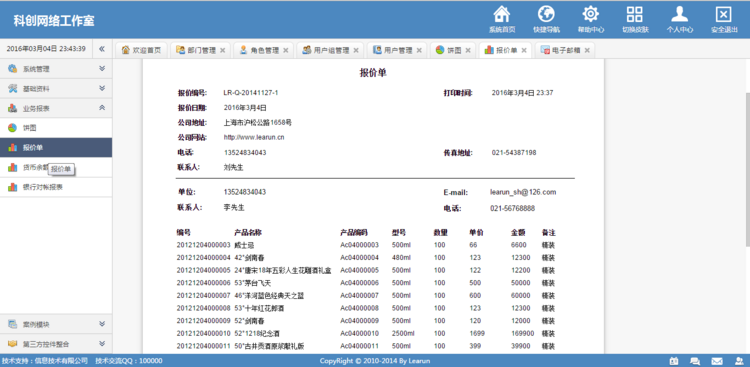Click quote number LR-Q-20141127-1
Image resolution: width=750 pixels, height=367 pixels.
pyautogui.click(x=251, y=92)
